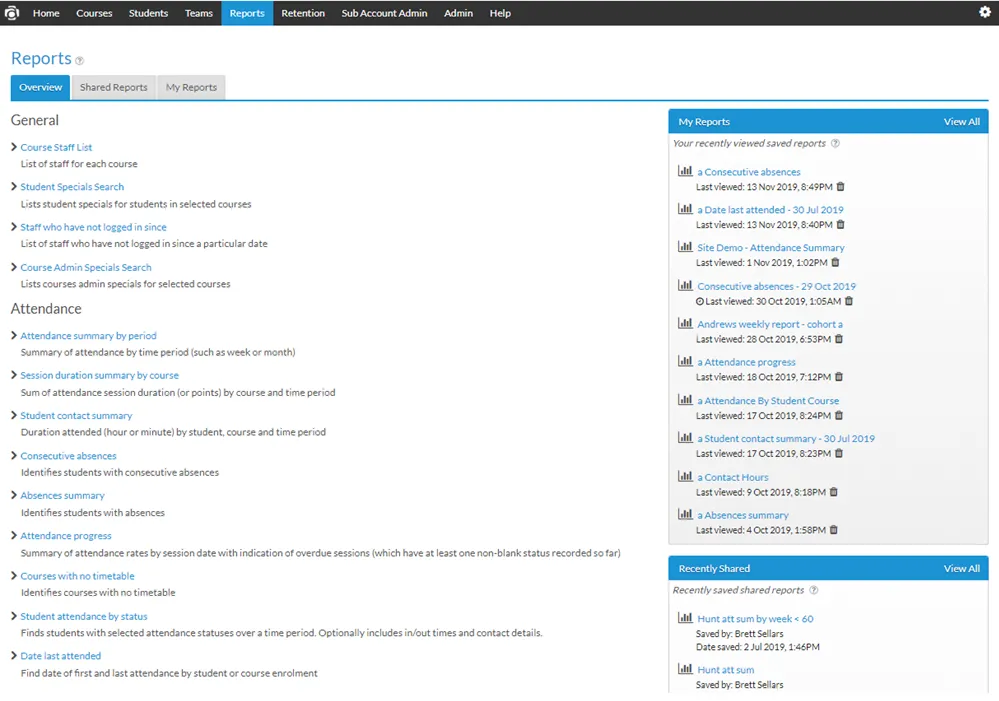Delete the 'a Attendance progress' saved report

[x=839, y=377]
